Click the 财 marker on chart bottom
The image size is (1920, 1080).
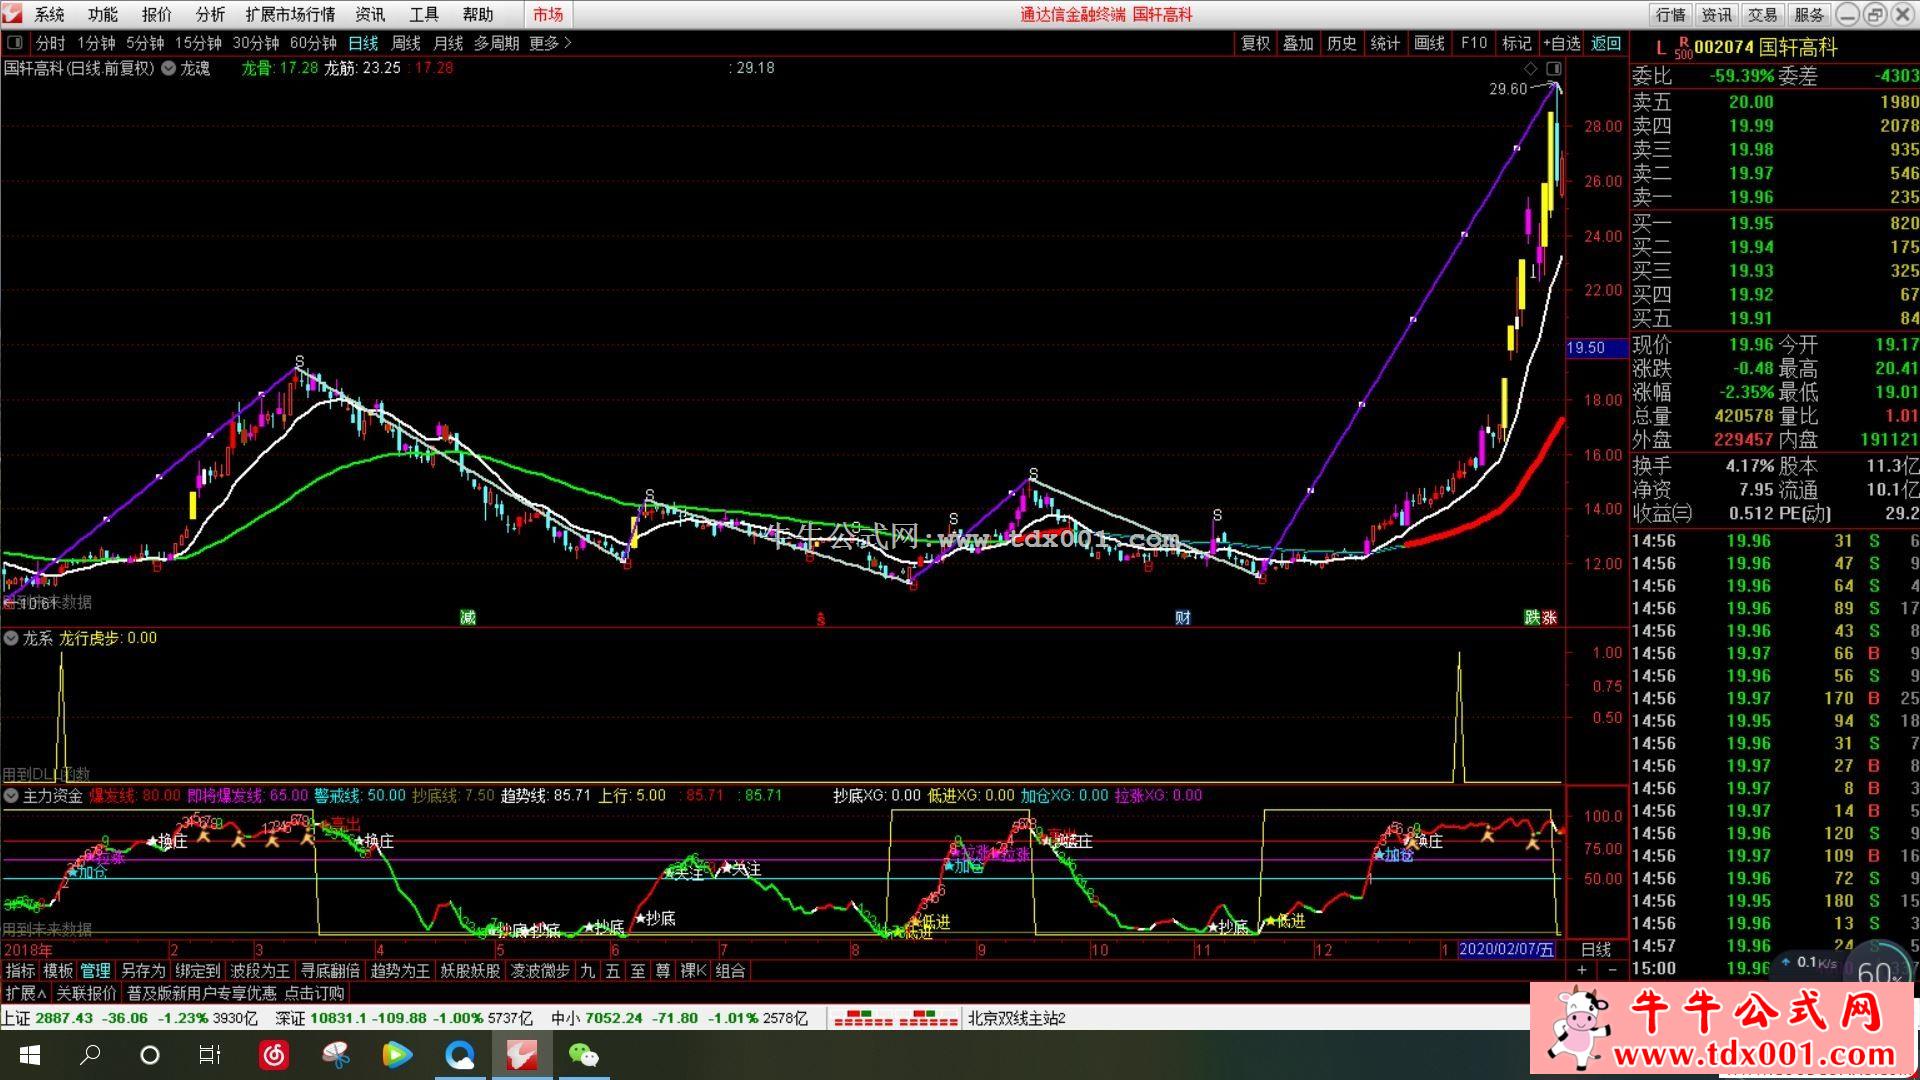point(1183,617)
